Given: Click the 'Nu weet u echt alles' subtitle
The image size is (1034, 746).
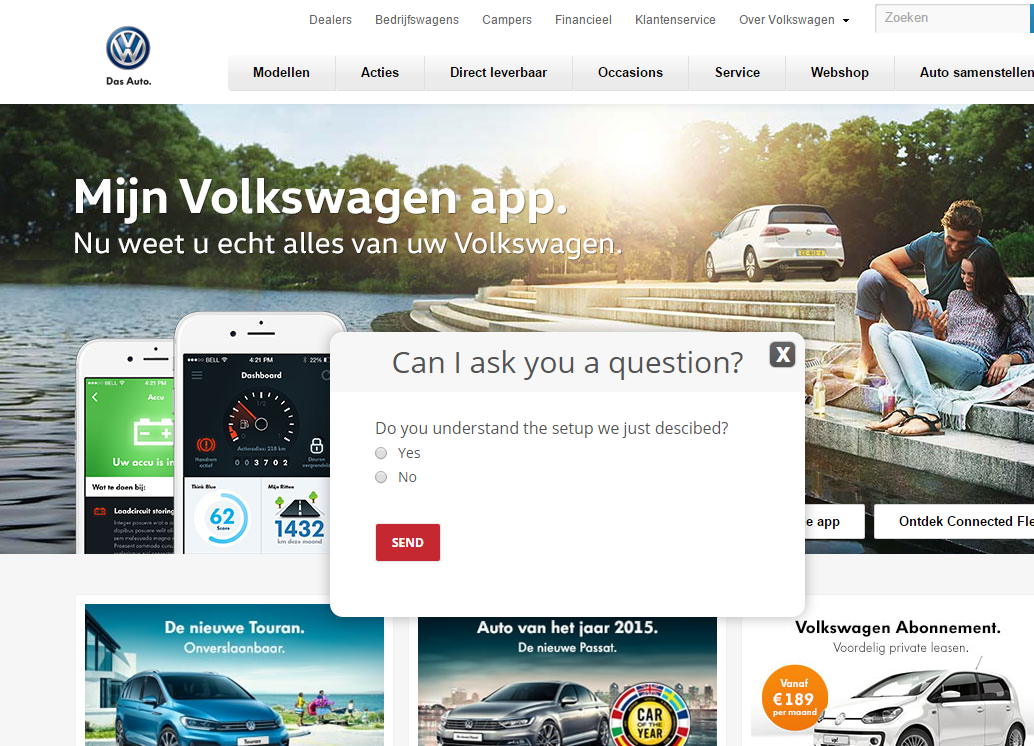Looking at the screenshot, I should pyautogui.click(x=348, y=243).
